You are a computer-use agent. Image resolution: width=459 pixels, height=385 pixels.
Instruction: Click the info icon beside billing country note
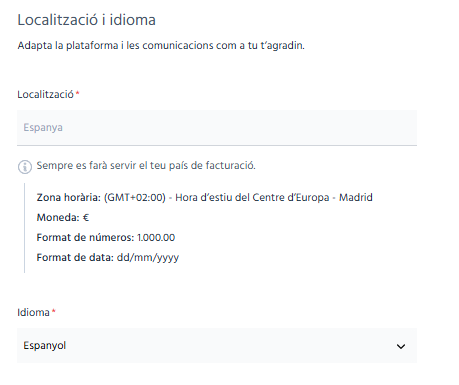click(x=25, y=167)
